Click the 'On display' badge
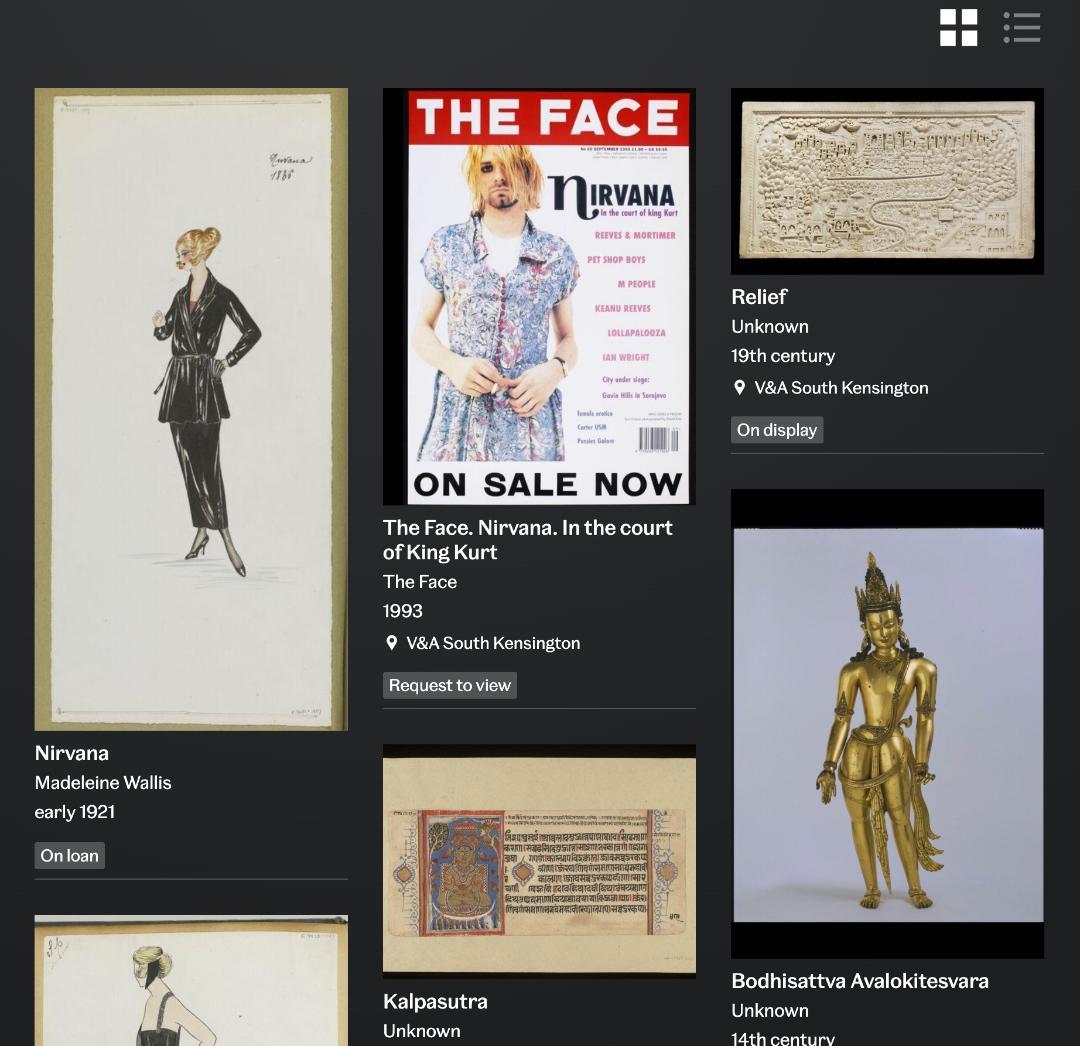1080x1046 pixels. pyautogui.click(x=777, y=430)
